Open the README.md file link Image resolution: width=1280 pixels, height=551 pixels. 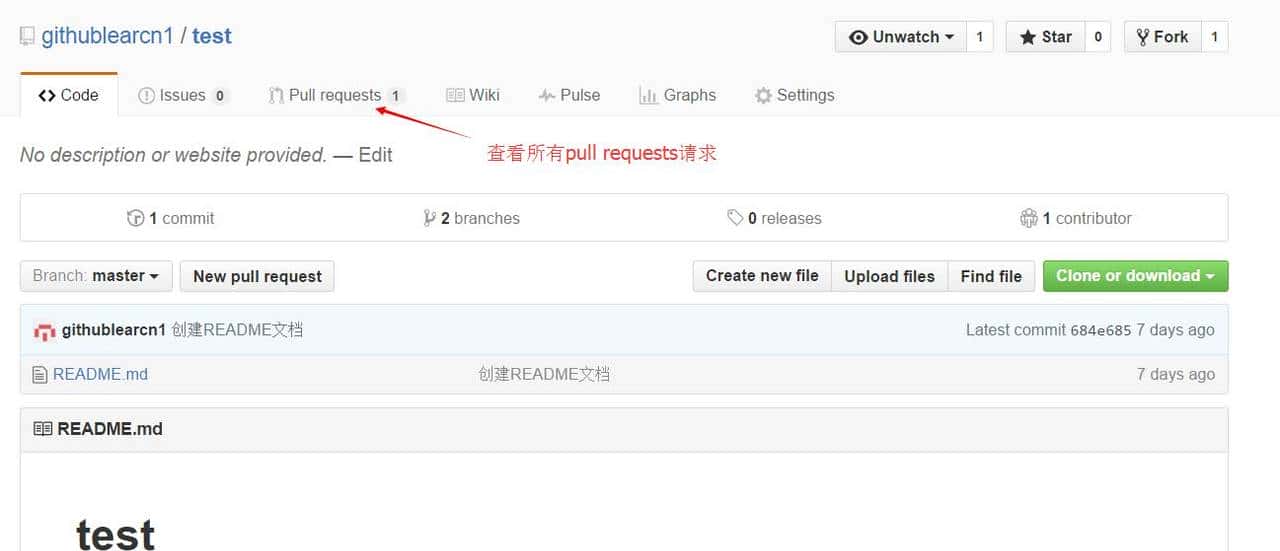tap(100, 374)
